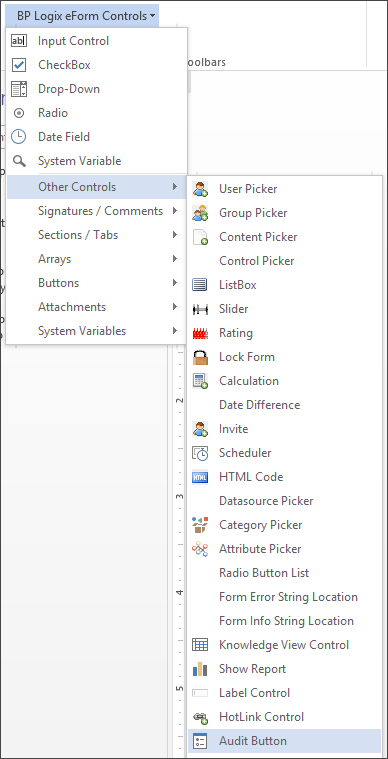Image resolution: width=388 pixels, height=759 pixels.
Task: Click the Slider text label
Action: pos(234,309)
